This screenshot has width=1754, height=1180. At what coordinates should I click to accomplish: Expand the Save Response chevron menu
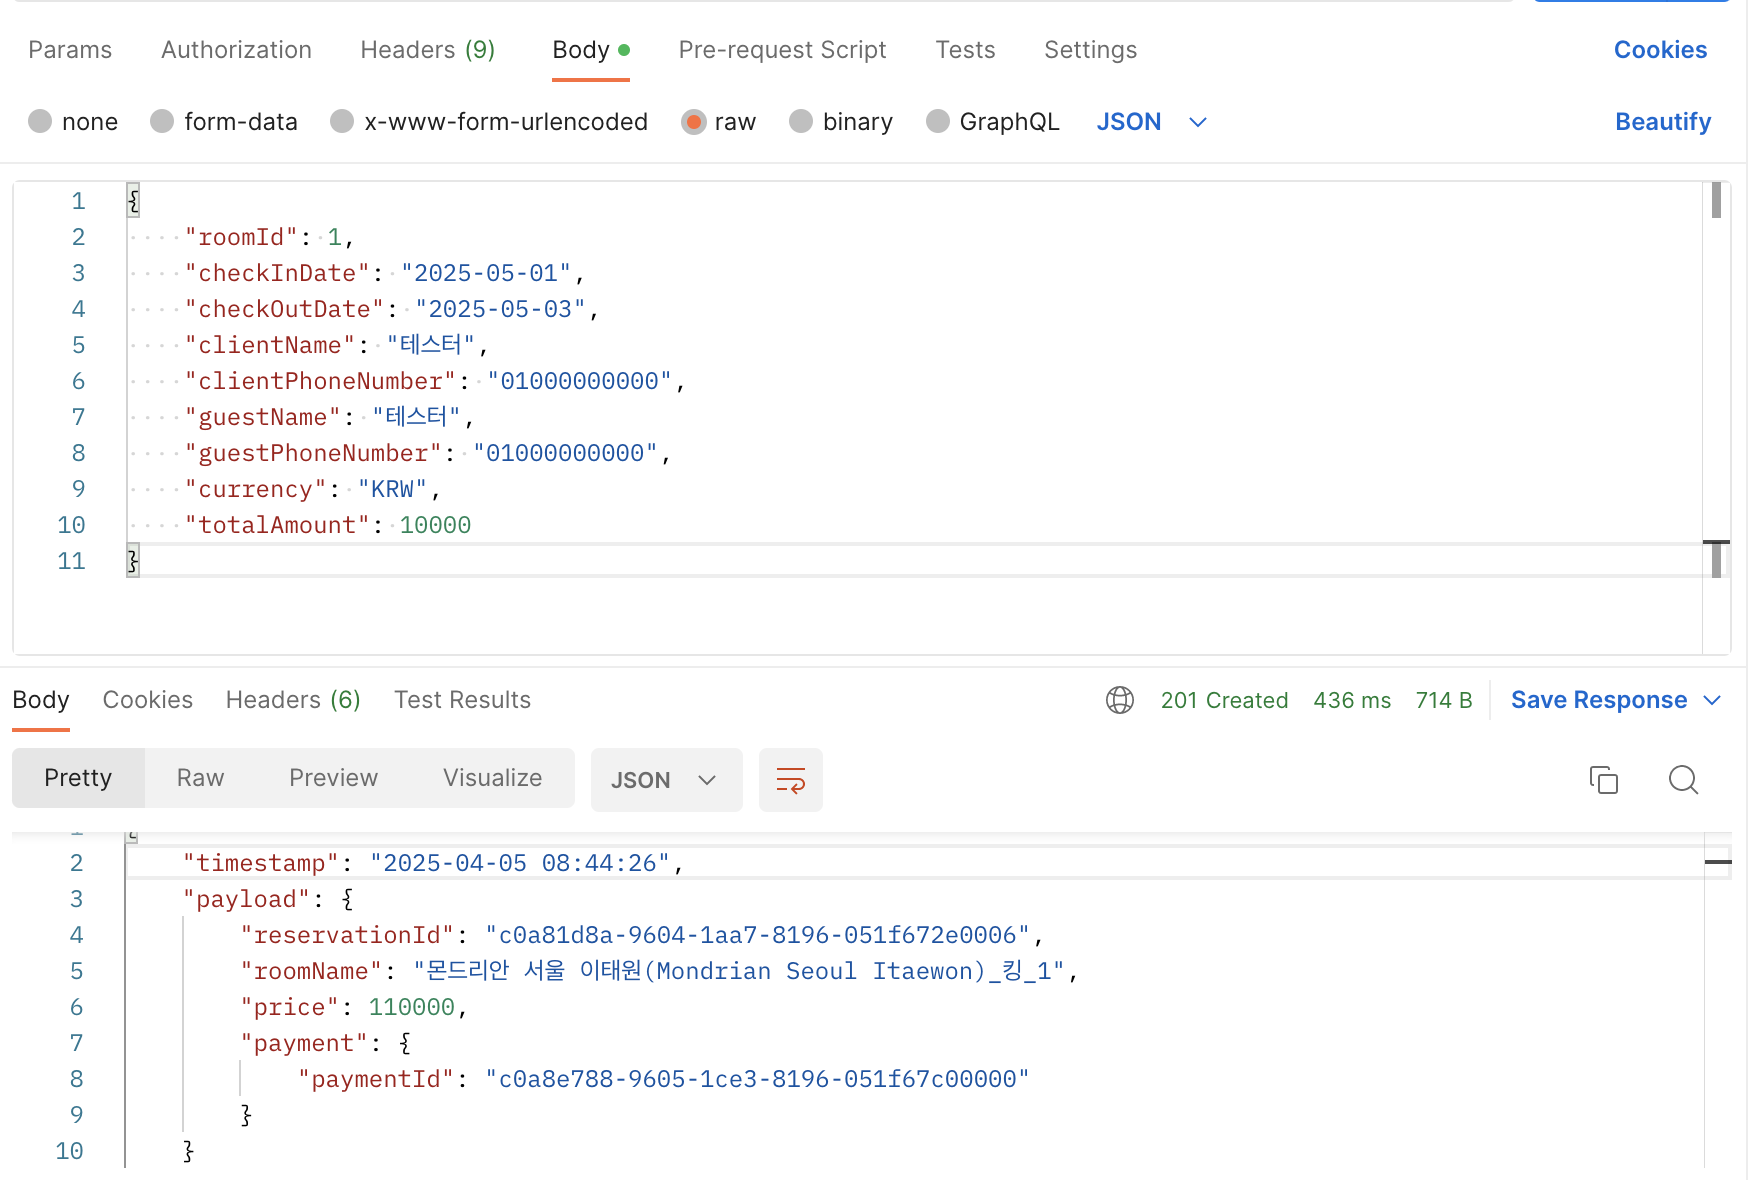point(1712,700)
